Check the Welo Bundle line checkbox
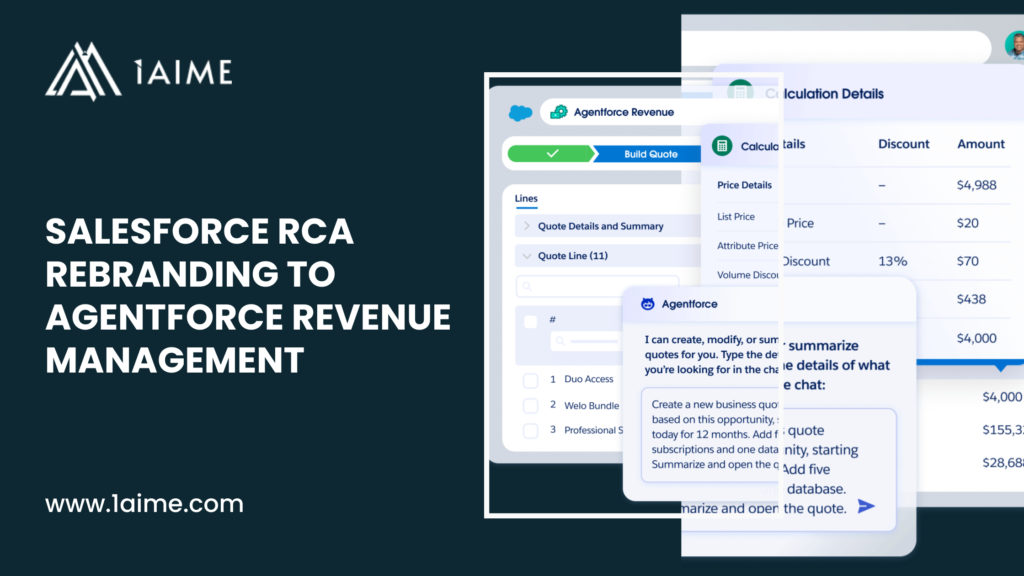 [x=530, y=405]
